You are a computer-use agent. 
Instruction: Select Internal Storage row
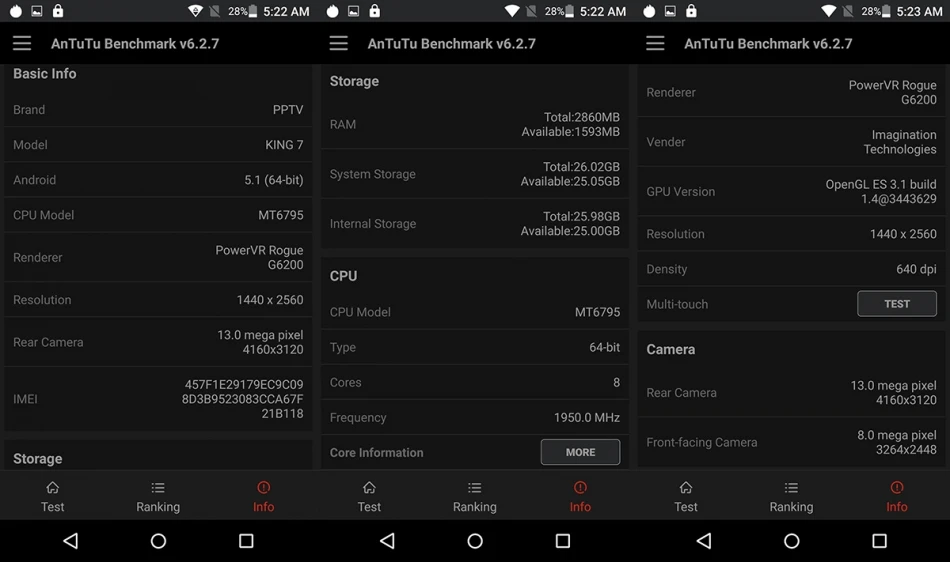475,223
